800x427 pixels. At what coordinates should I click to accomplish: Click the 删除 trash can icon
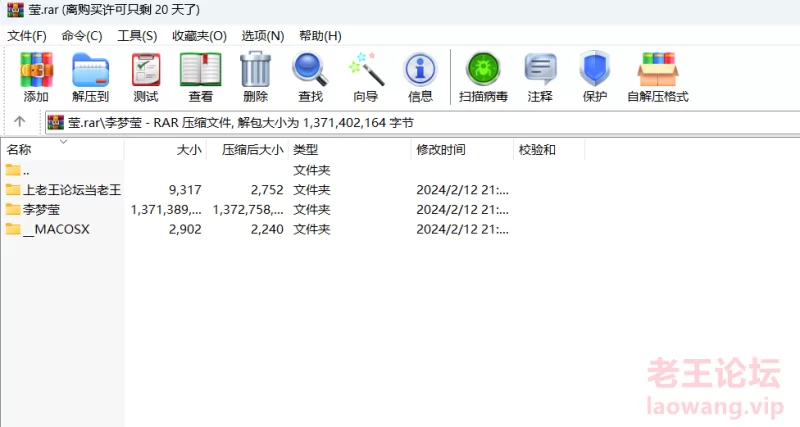tap(256, 69)
